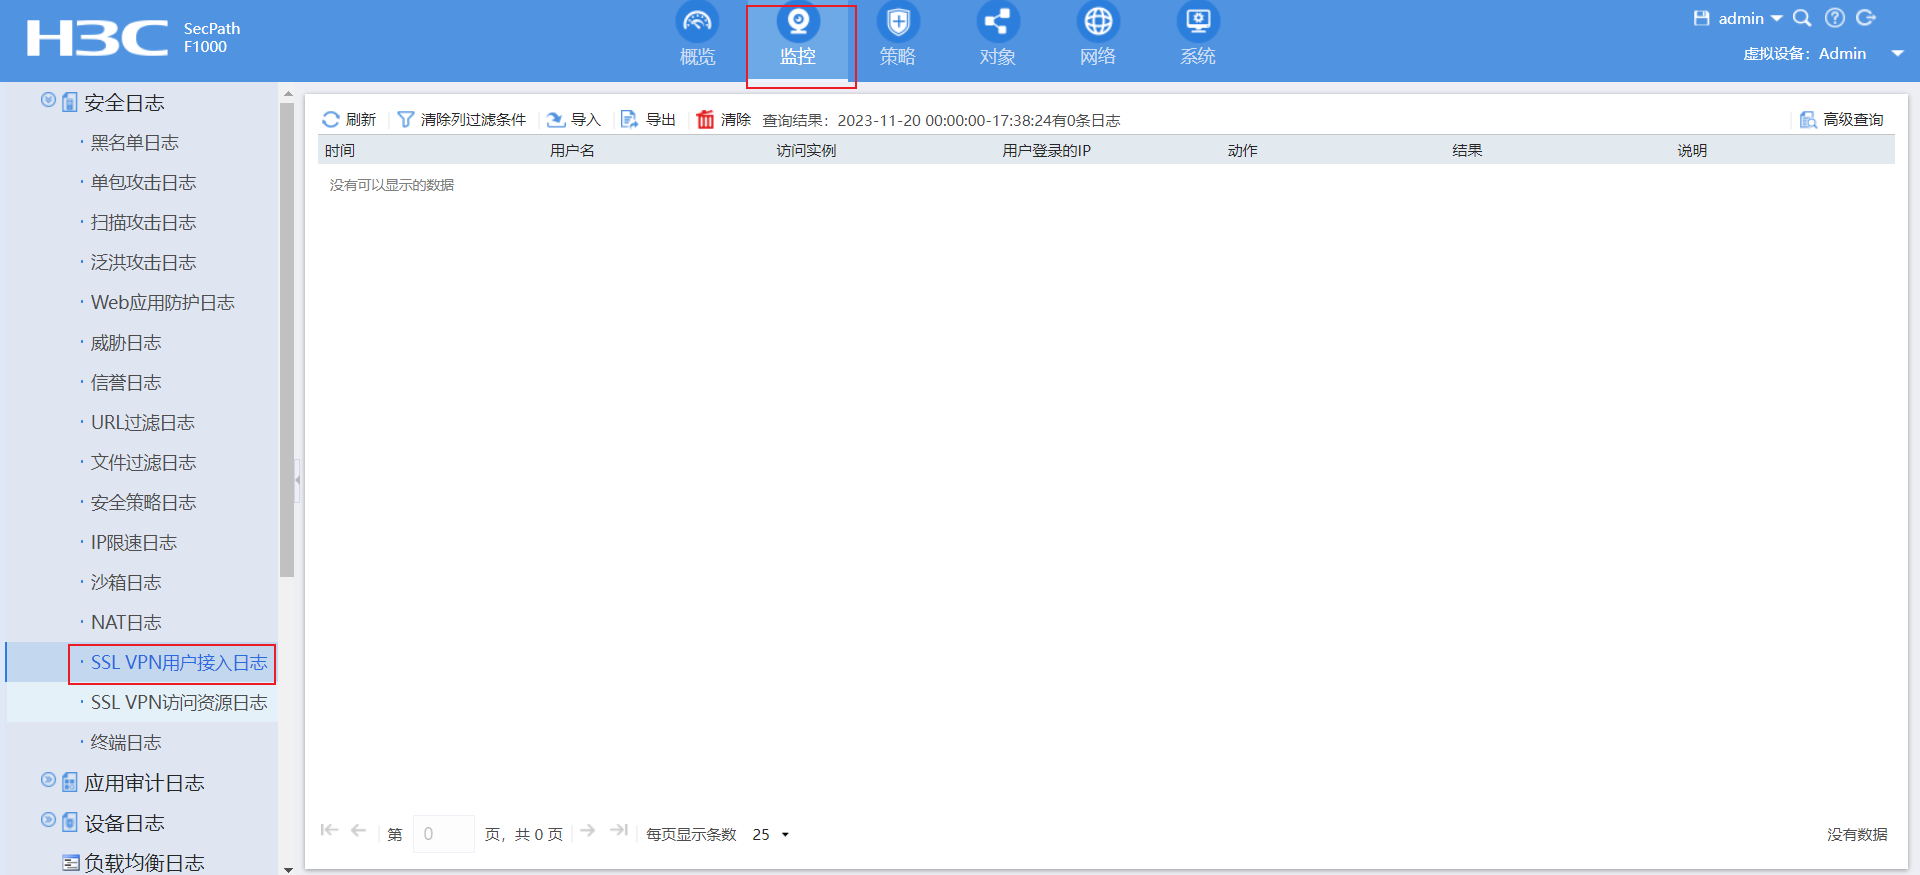Click the 导出 export button
This screenshot has width=1920, height=875.
coord(648,120)
